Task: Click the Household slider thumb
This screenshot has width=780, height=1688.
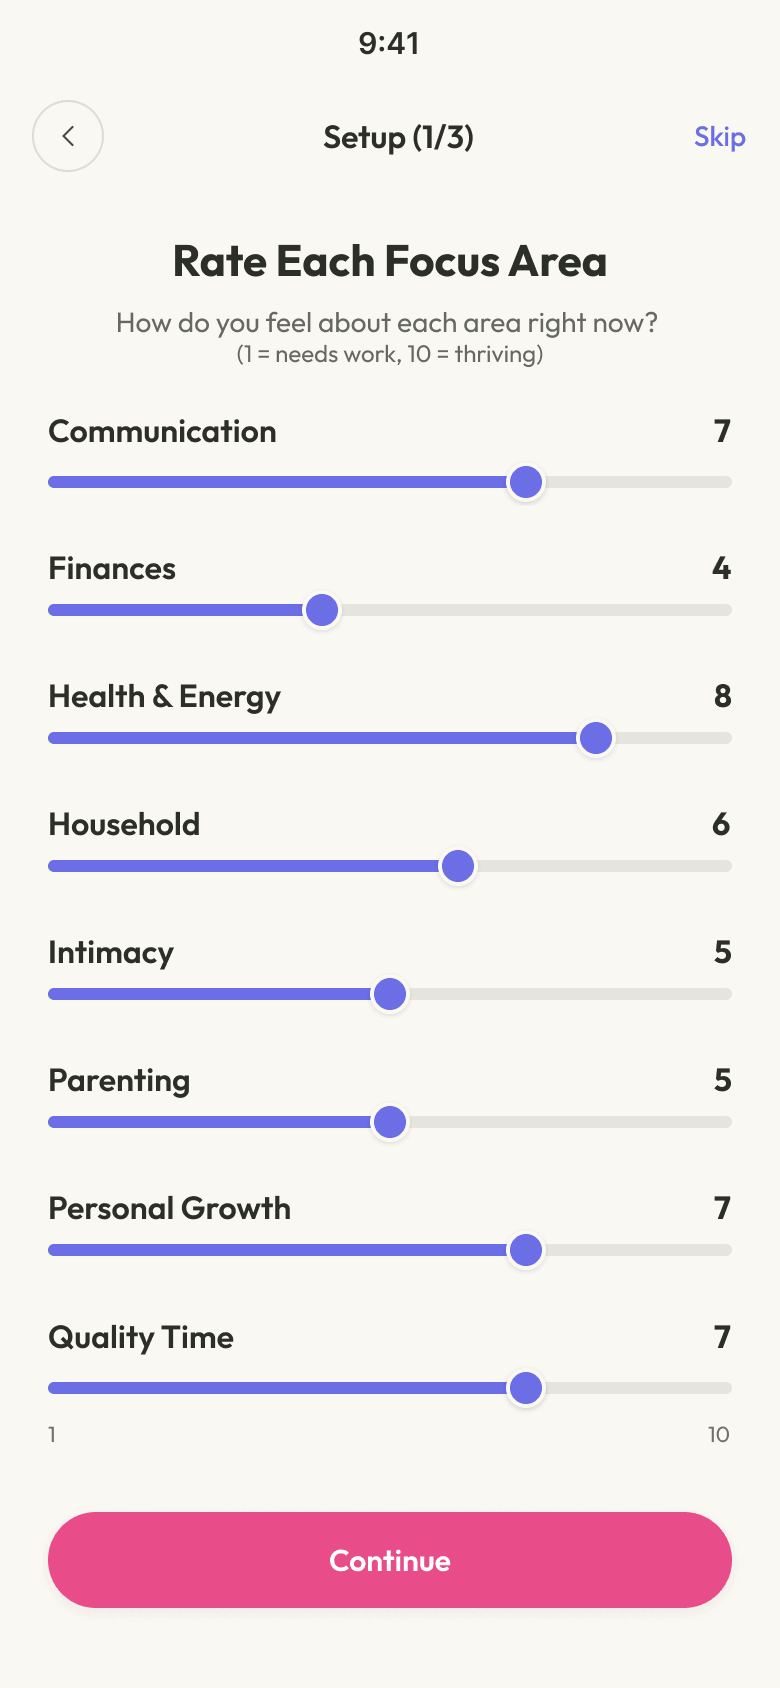Action: (458, 866)
